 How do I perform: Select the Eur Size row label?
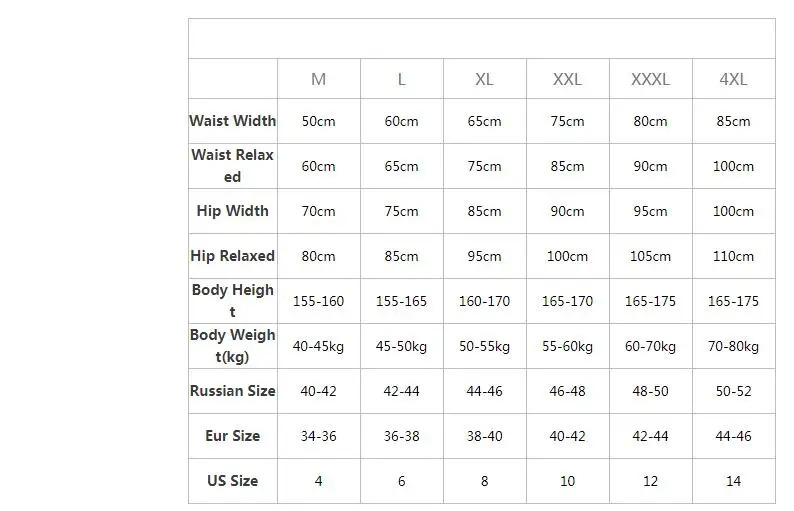coord(233,436)
